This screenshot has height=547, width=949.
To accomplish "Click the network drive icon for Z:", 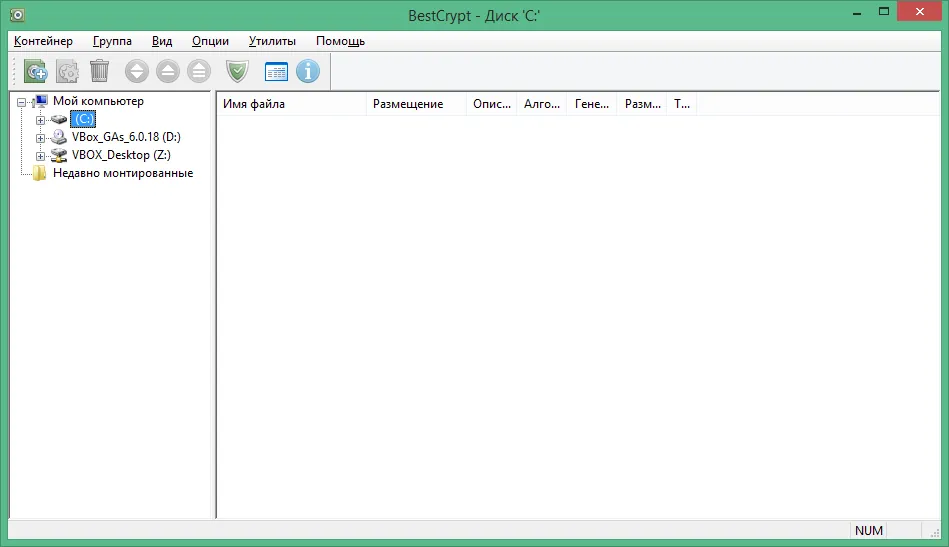I will pos(59,155).
